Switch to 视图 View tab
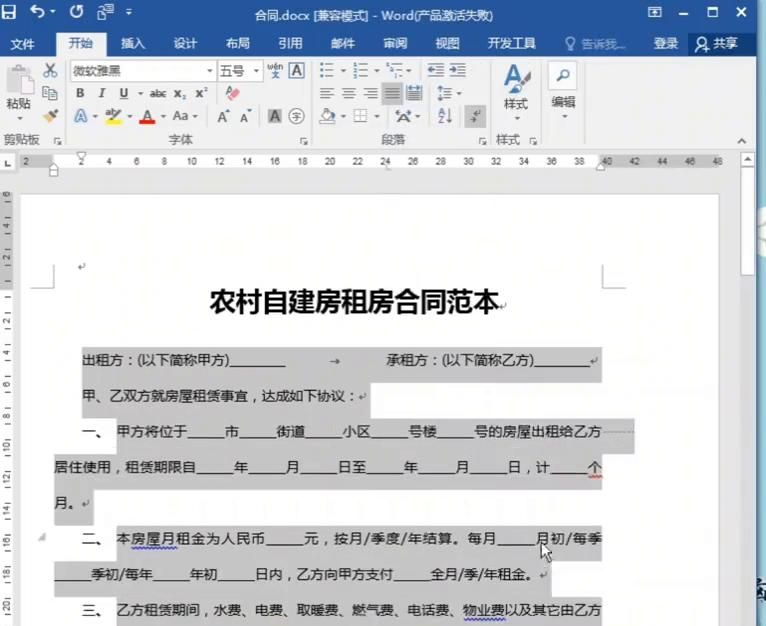Image resolution: width=766 pixels, height=626 pixels. coord(447,43)
